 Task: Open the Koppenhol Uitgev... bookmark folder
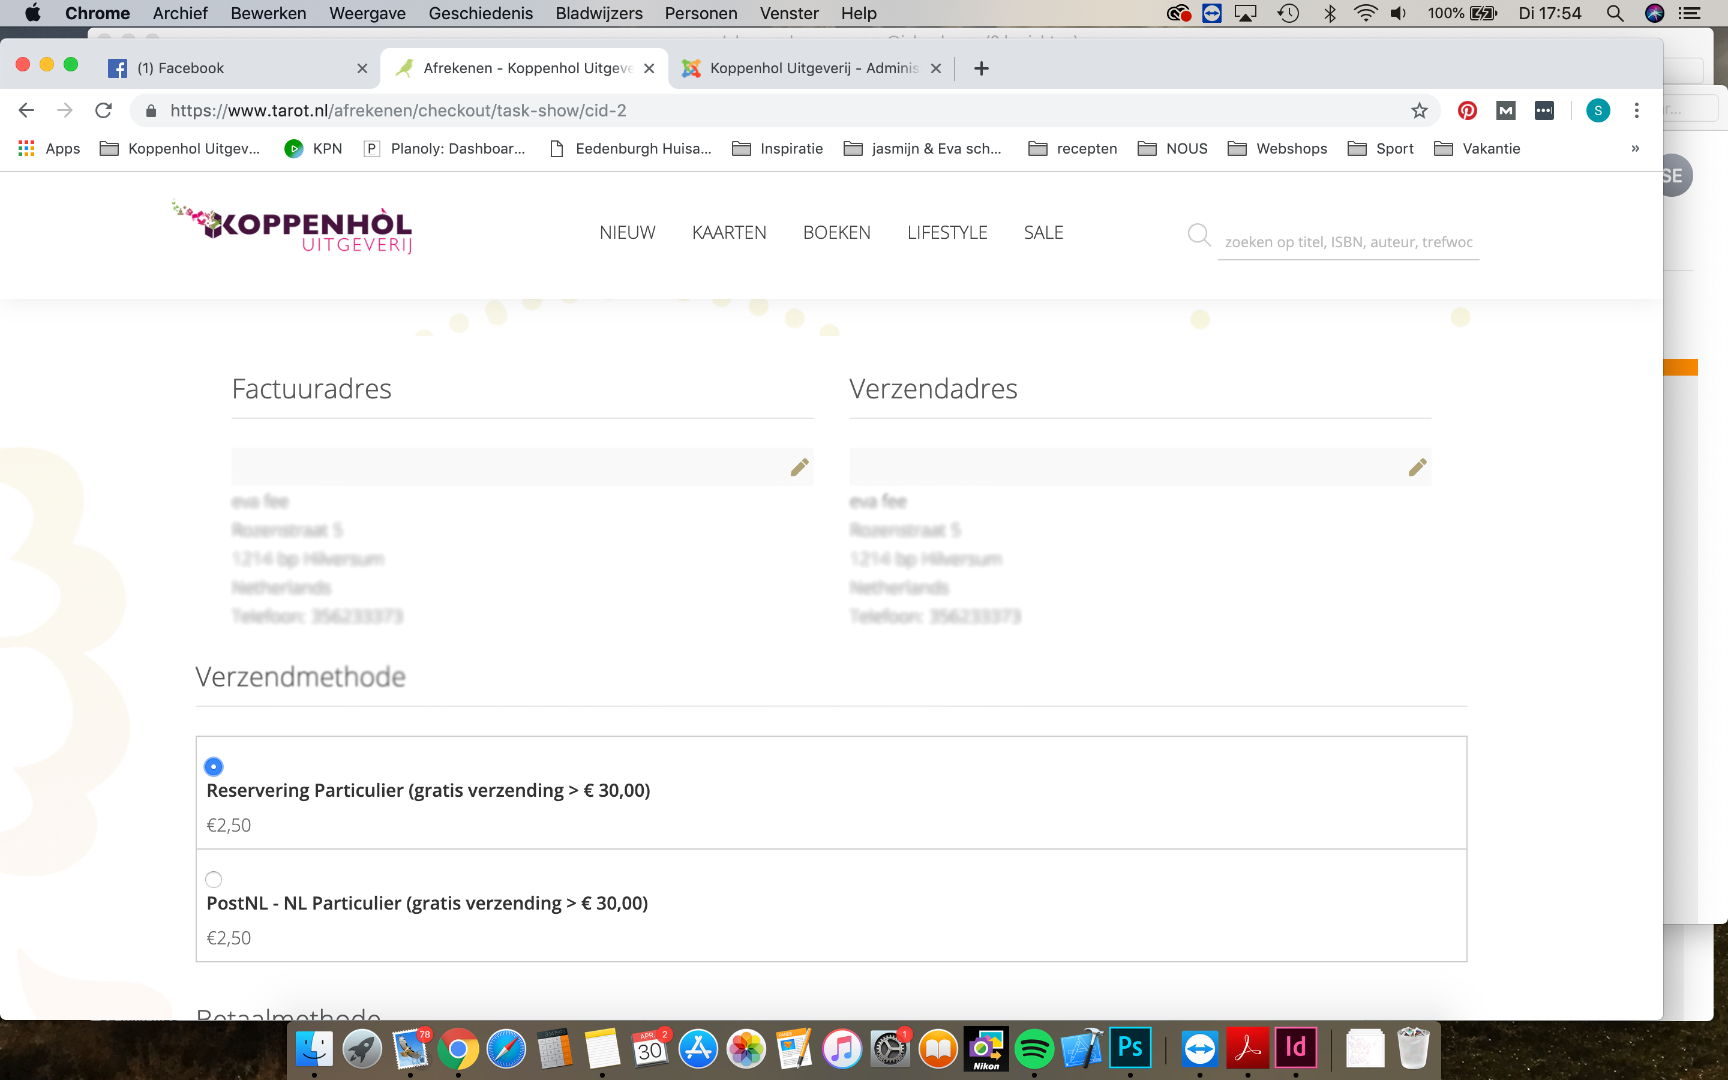180,149
